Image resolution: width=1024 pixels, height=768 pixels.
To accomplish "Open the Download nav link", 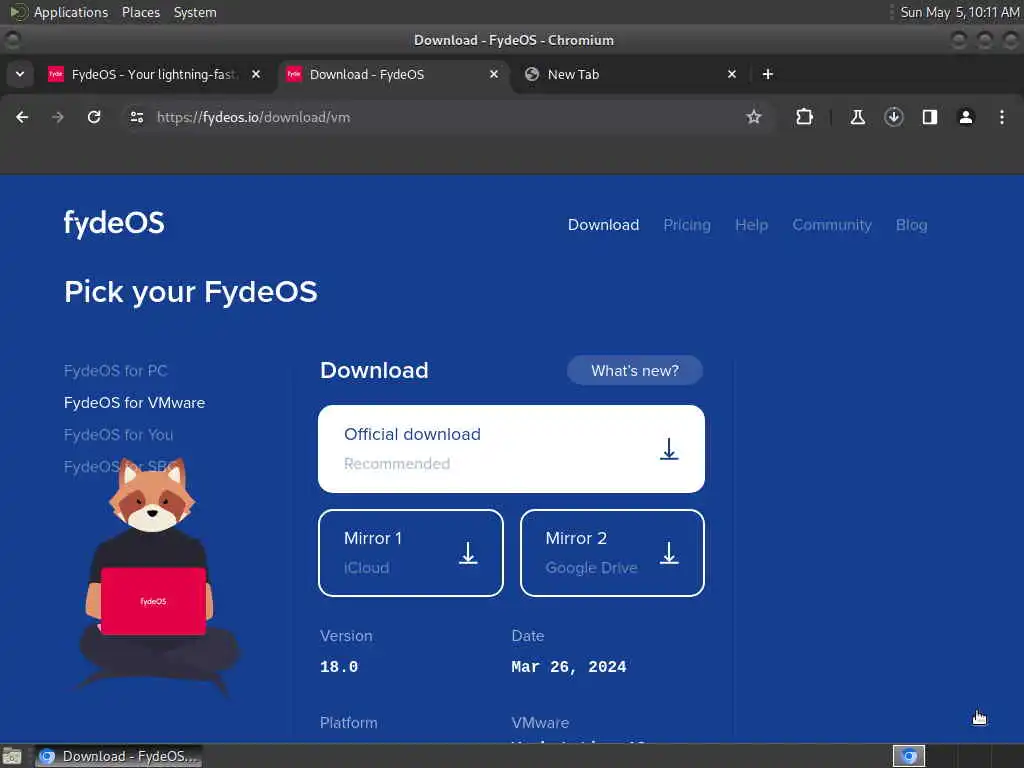I will pyautogui.click(x=603, y=225).
